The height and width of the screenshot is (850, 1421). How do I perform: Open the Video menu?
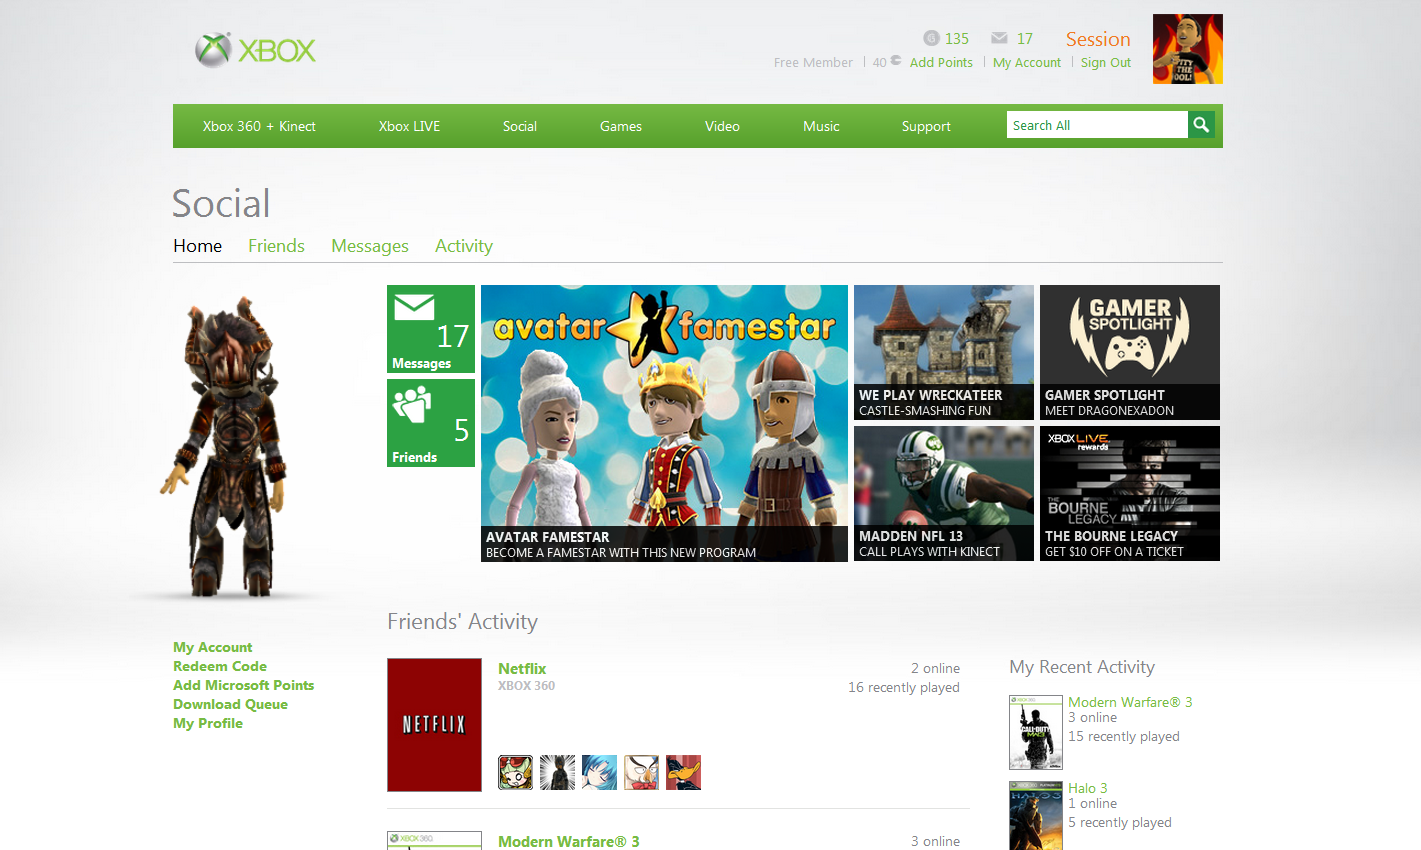[x=722, y=126]
